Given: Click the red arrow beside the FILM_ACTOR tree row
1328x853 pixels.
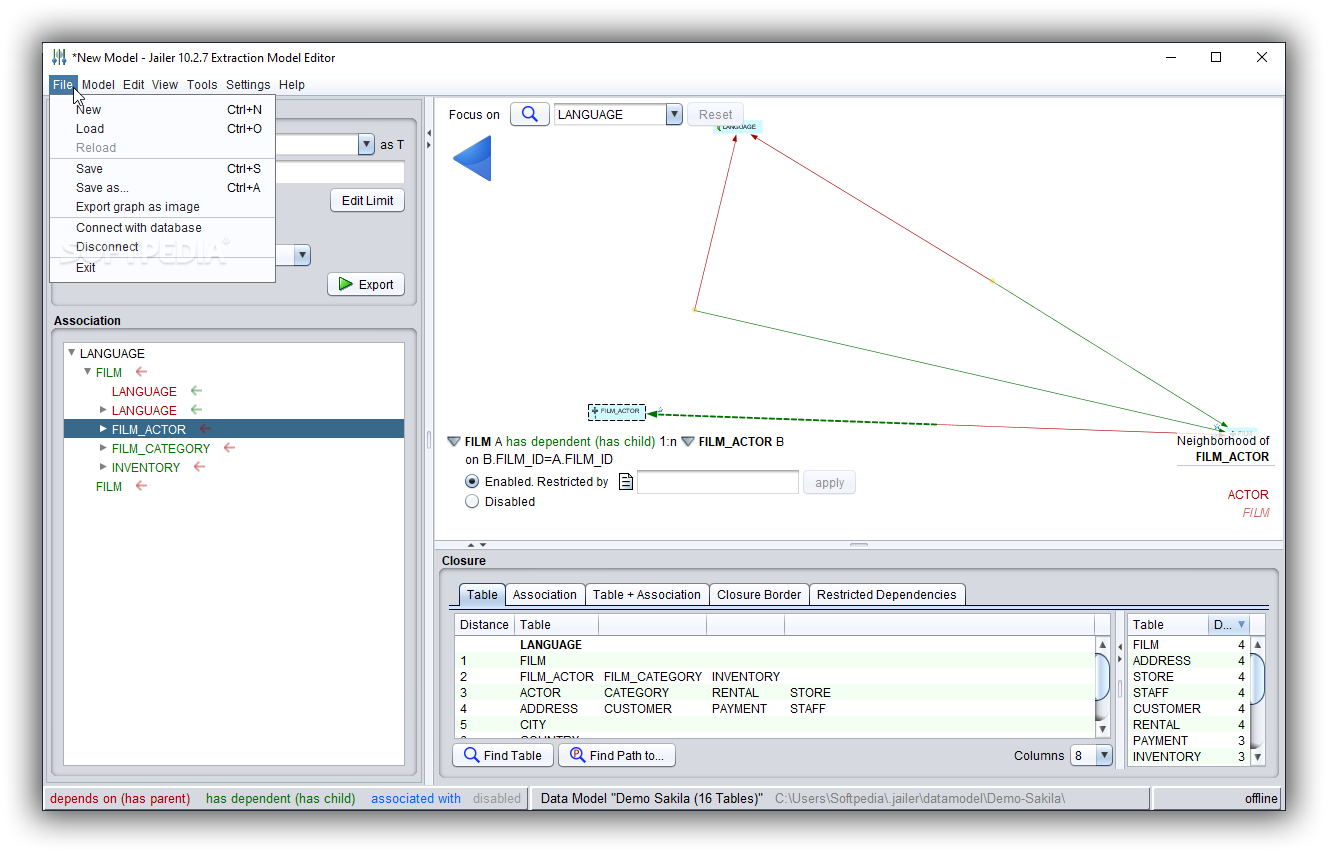Looking at the screenshot, I should point(205,429).
